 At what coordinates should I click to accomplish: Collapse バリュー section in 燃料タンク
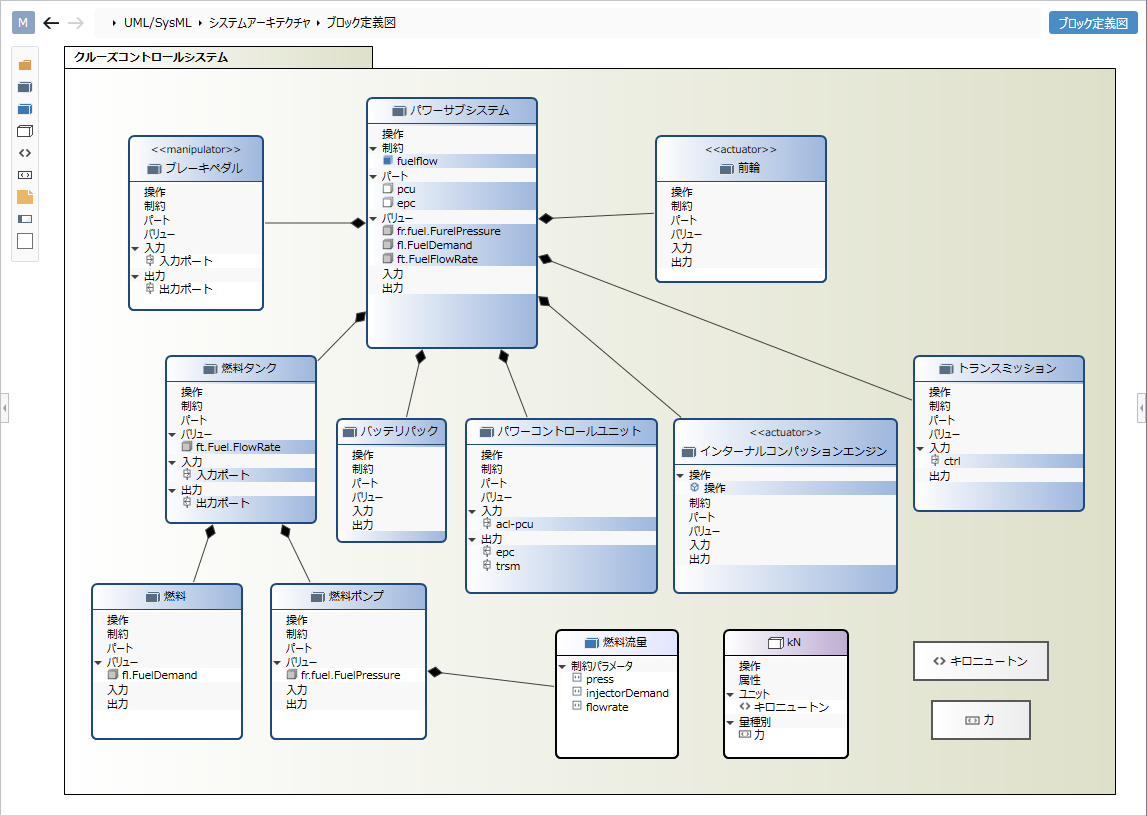pyautogui.click(x=173, y=434)
